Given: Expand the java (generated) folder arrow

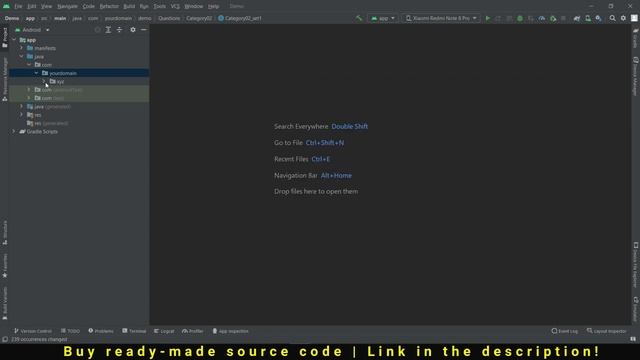Looking at the screenshot, I should (21, 106).
